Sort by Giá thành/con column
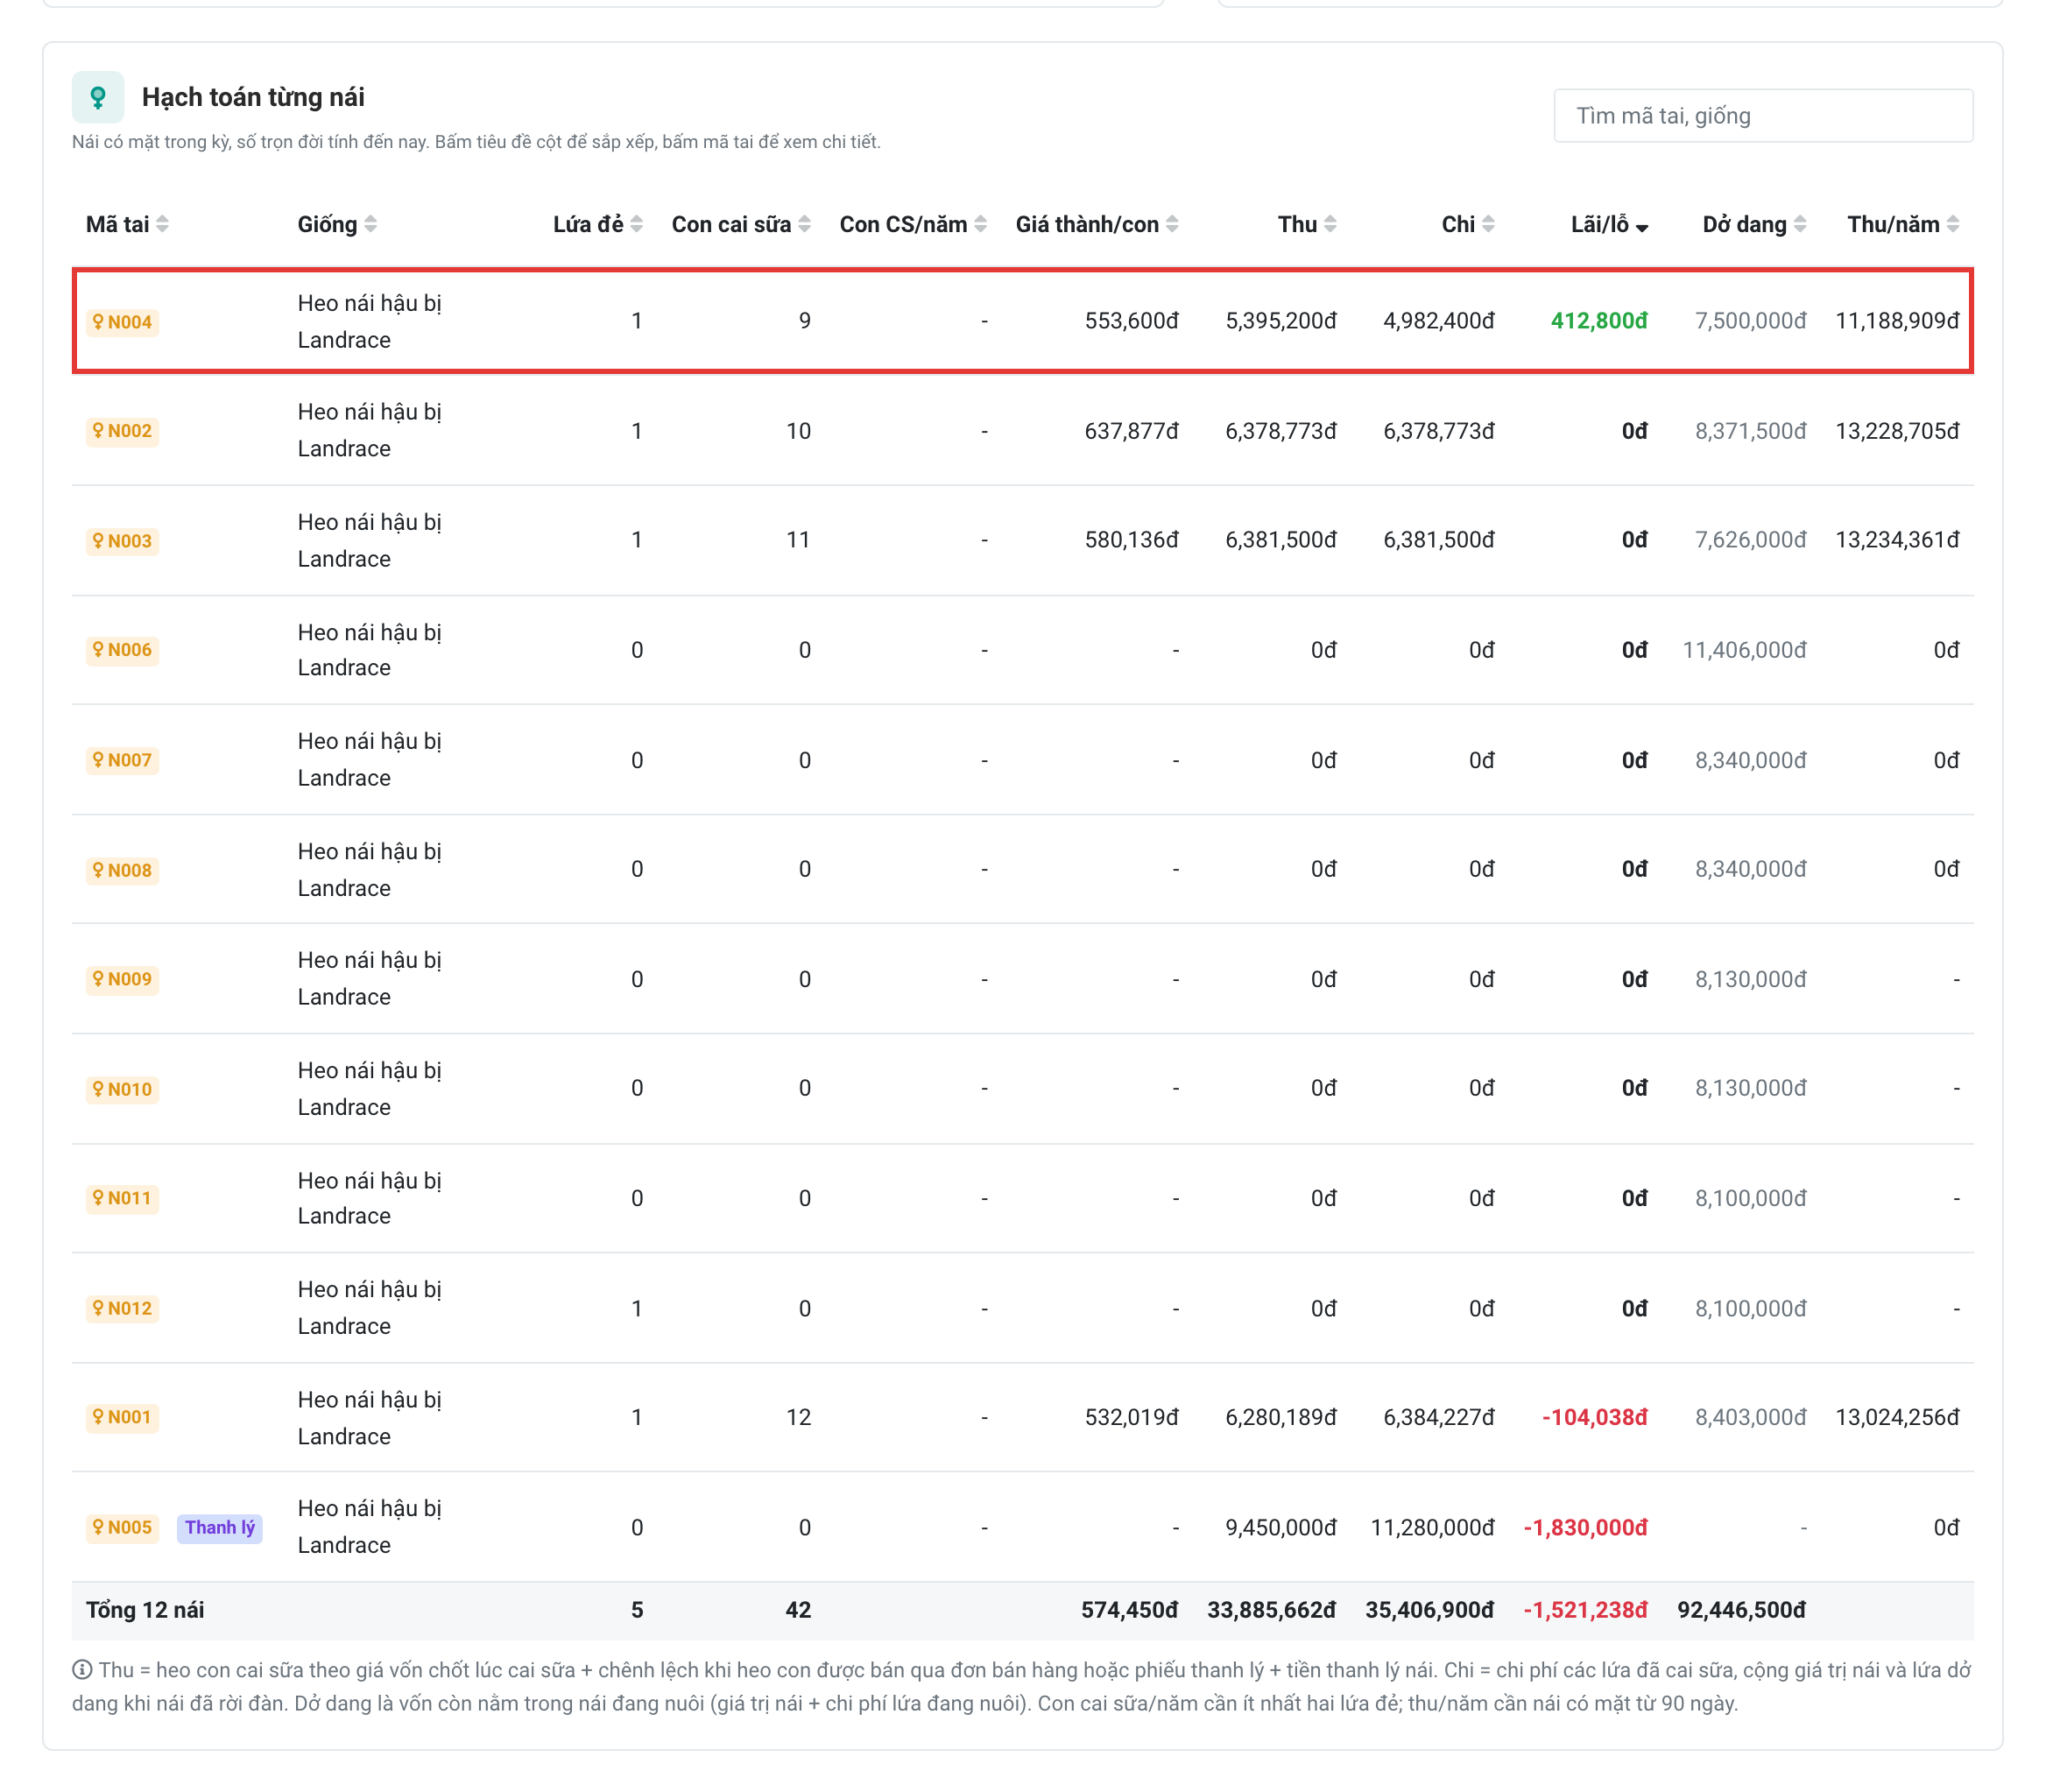2046x1792 pixels. coord(1097,224)
